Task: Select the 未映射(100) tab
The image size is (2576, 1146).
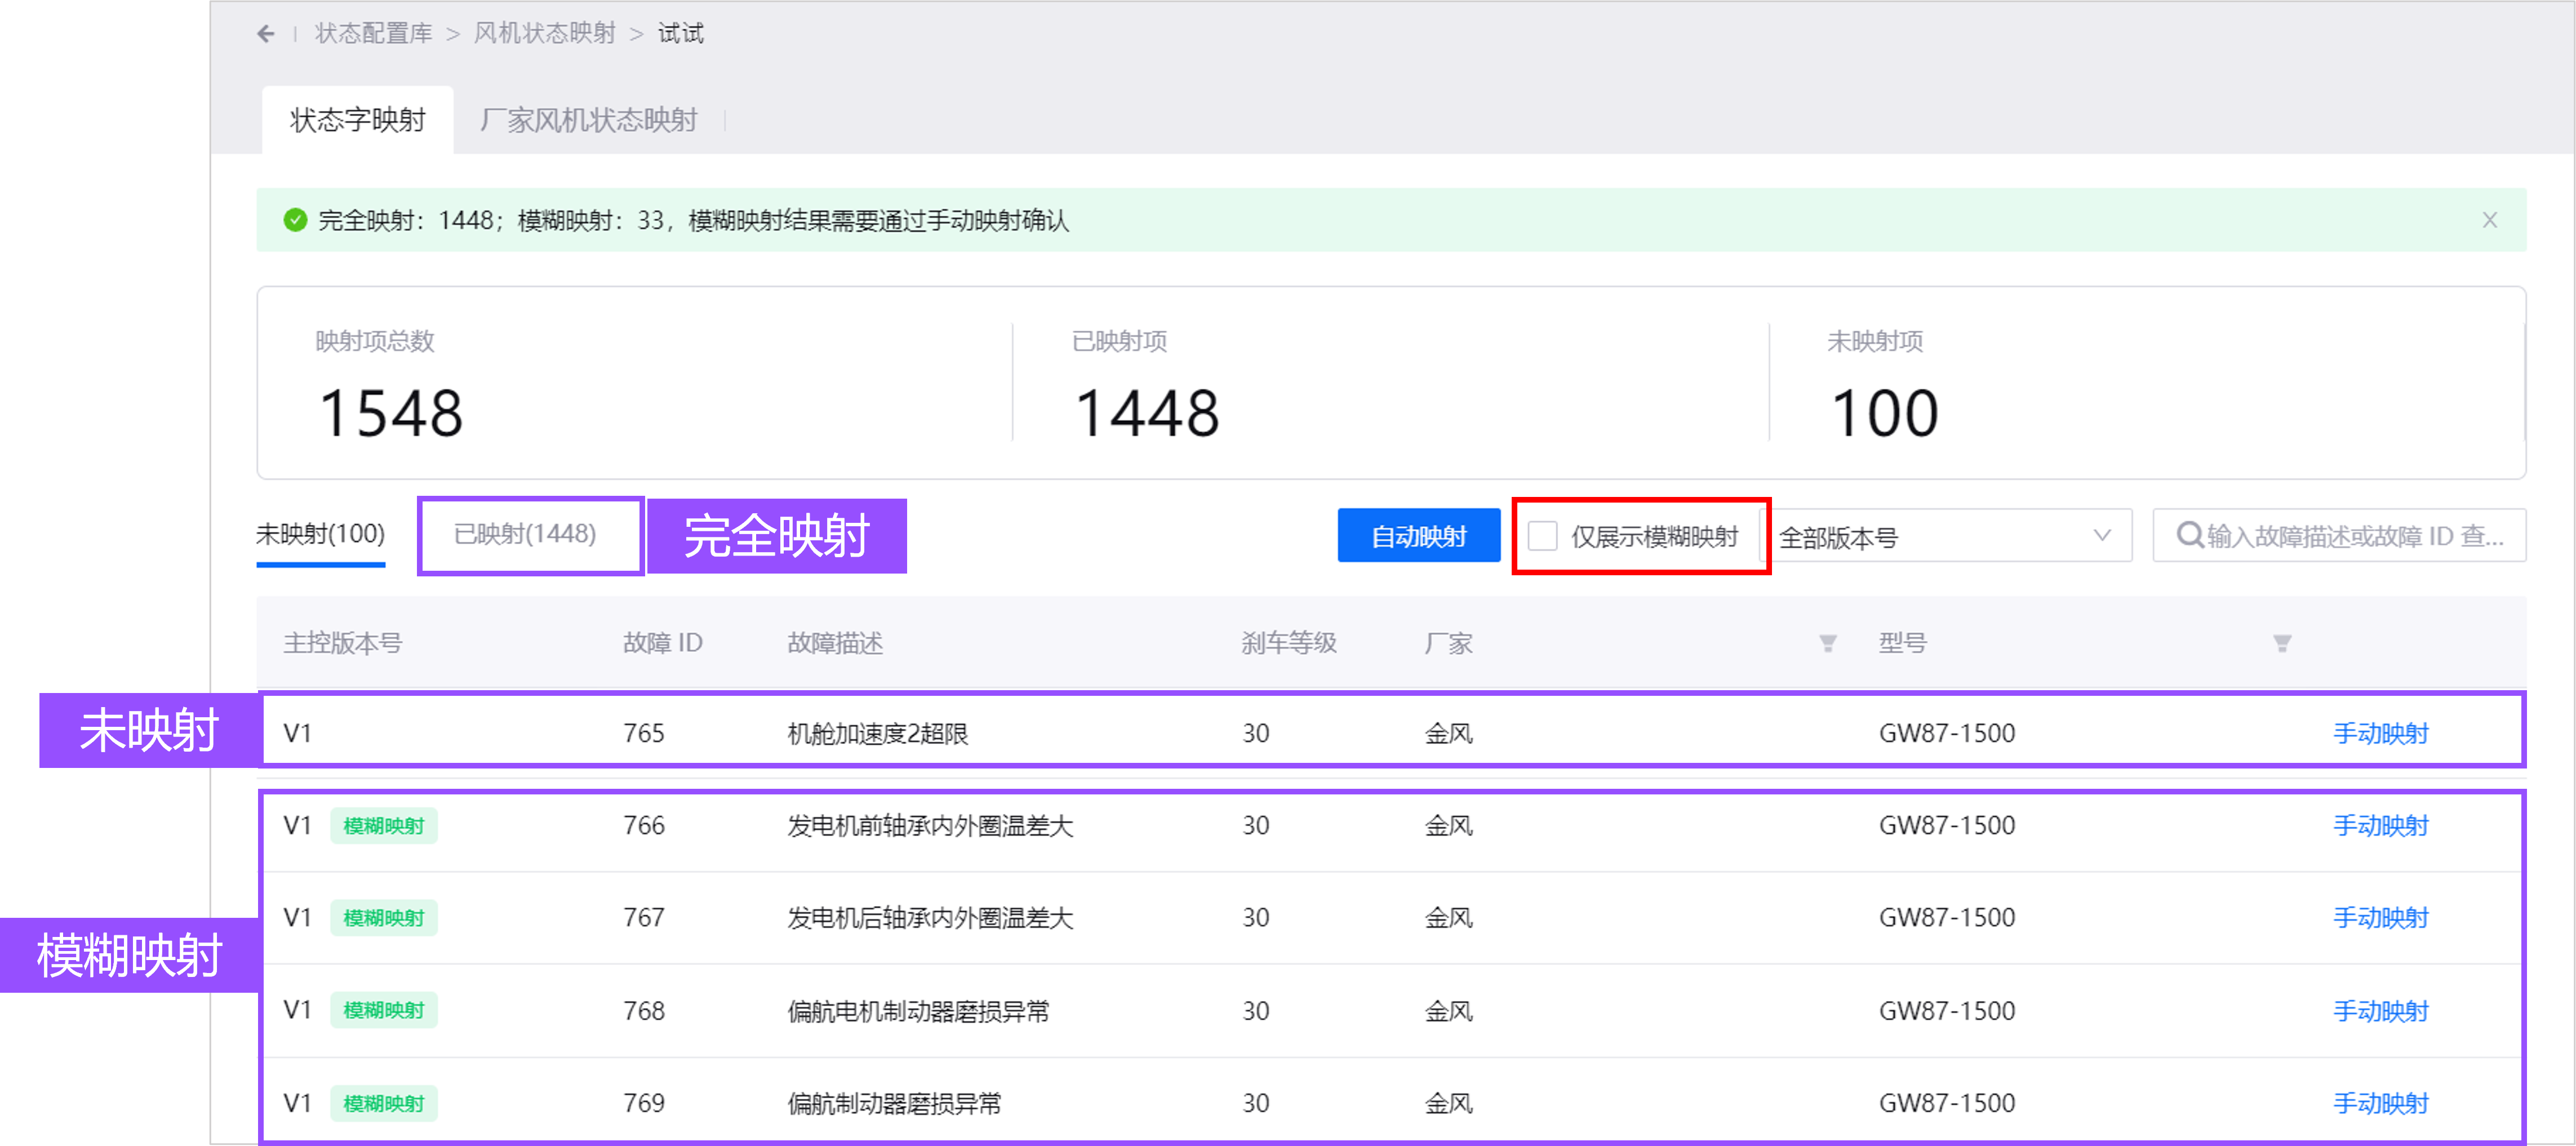Action: pos(320,534)
